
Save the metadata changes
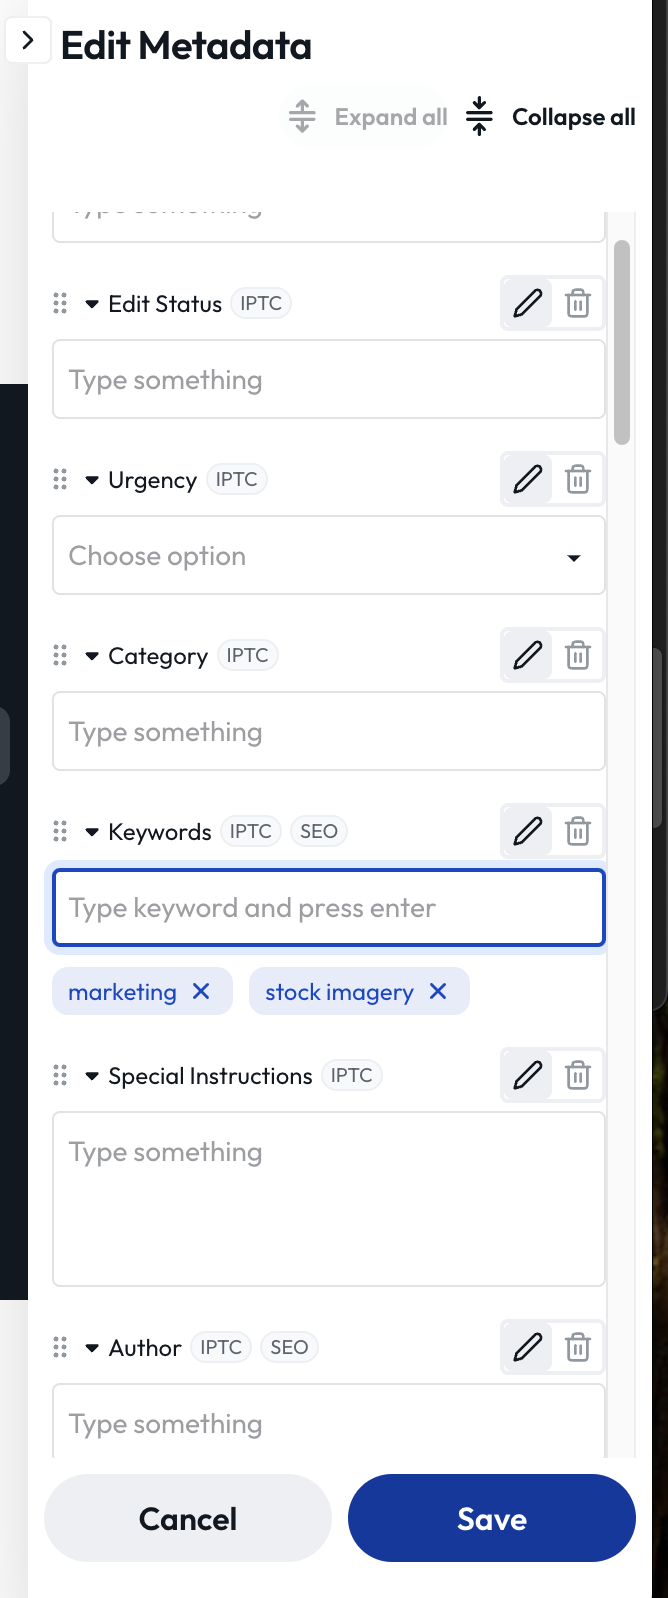click(x=492, y=1518)
